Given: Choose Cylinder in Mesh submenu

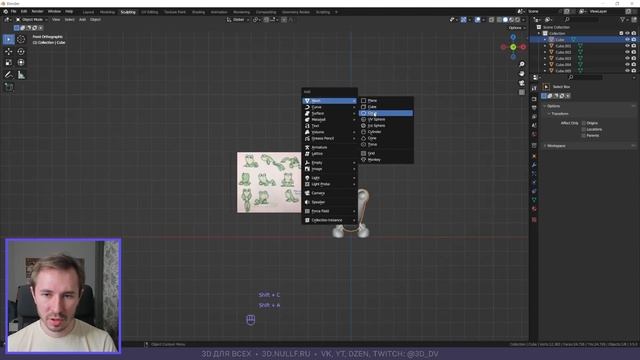Looking at the screenshot, I should tap(386, 132).
